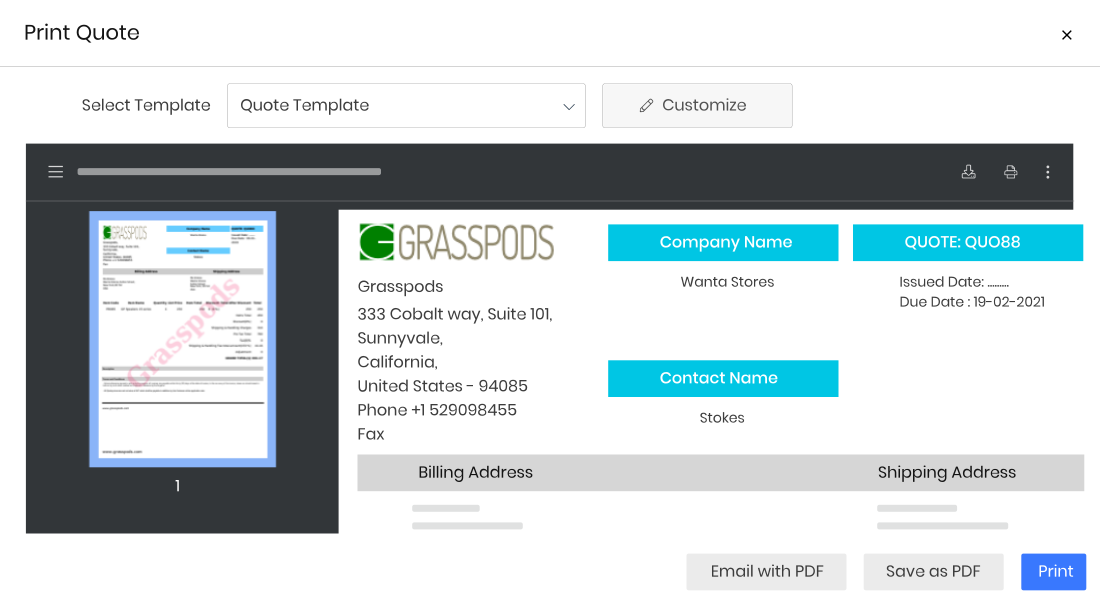The image size is (1100, 600).
Task: Click the printer icon in PDF toolbar
Action: point(1010,172)
